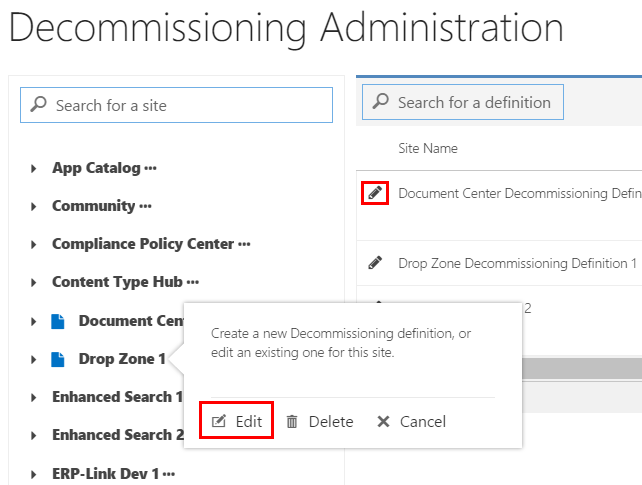
Task: Open ellipsis menu for ERP-Link Dev 1
Action: (x=169, y=473)
